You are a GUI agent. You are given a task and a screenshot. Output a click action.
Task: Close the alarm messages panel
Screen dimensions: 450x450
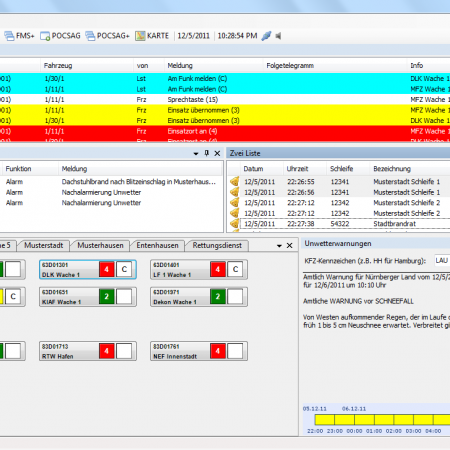coord(217,153)
